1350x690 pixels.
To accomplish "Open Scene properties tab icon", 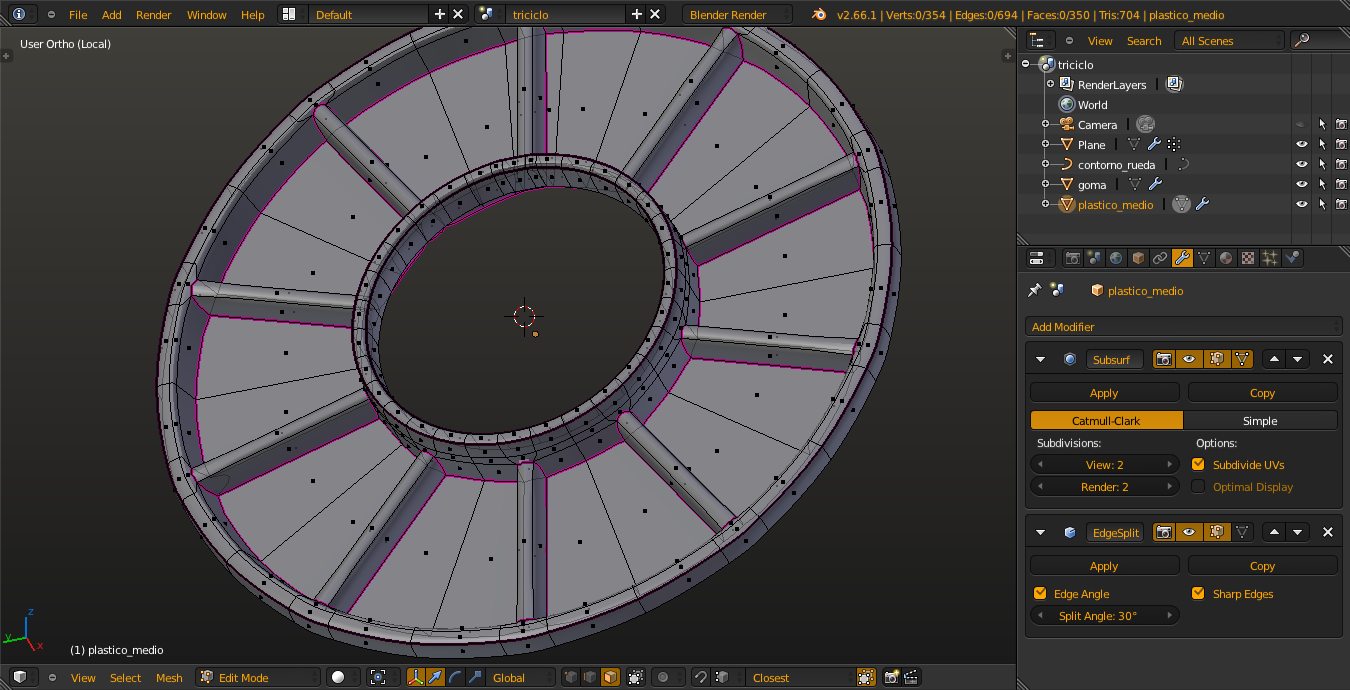I will (1094, 258).
